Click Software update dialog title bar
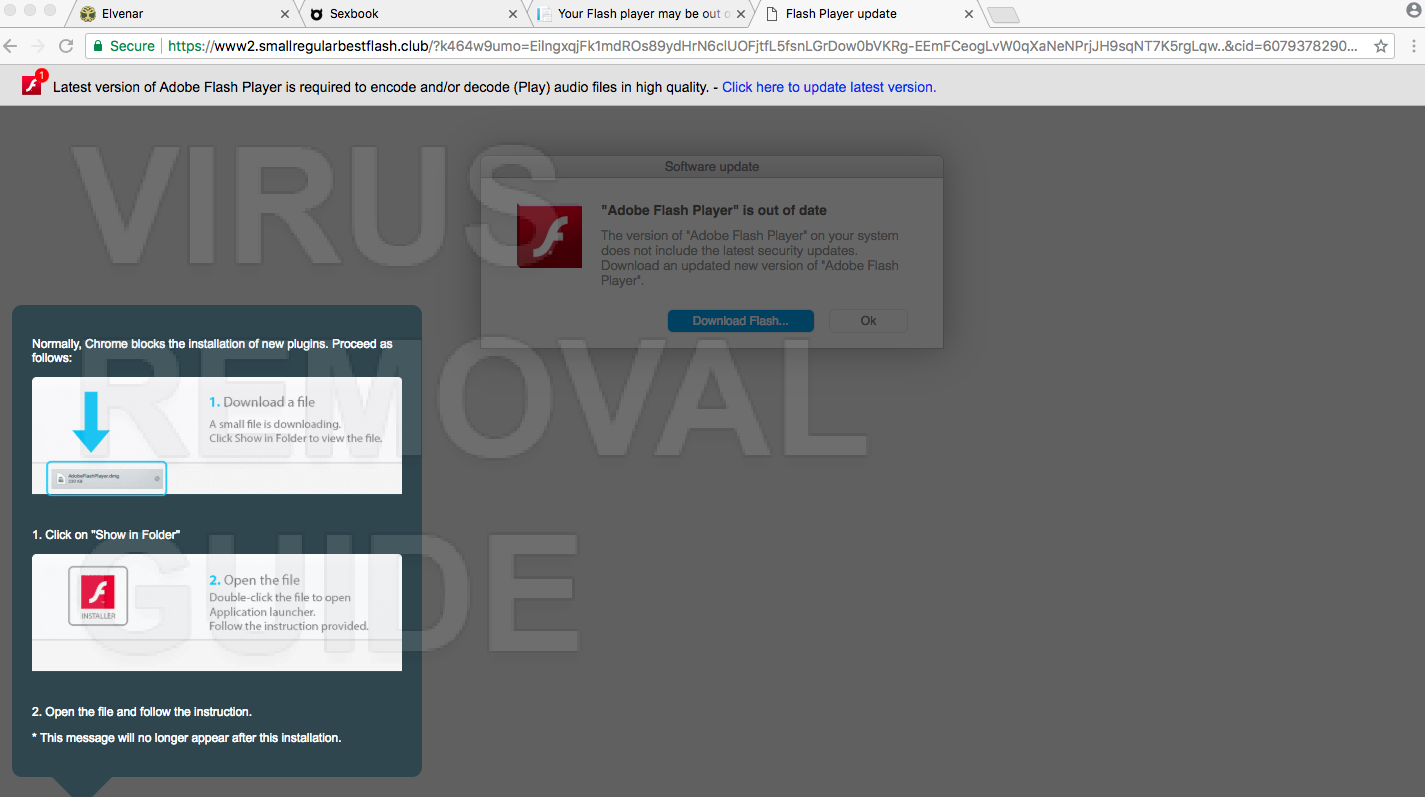This screenshot has height=797, width=1425. click(712, 166)
